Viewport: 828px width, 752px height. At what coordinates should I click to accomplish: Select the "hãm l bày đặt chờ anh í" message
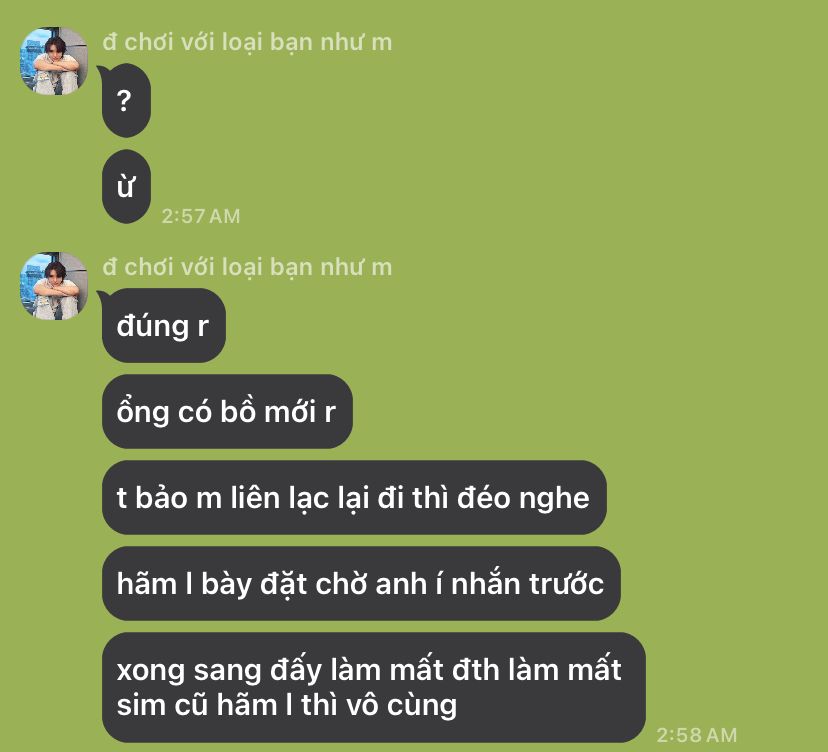361,584
